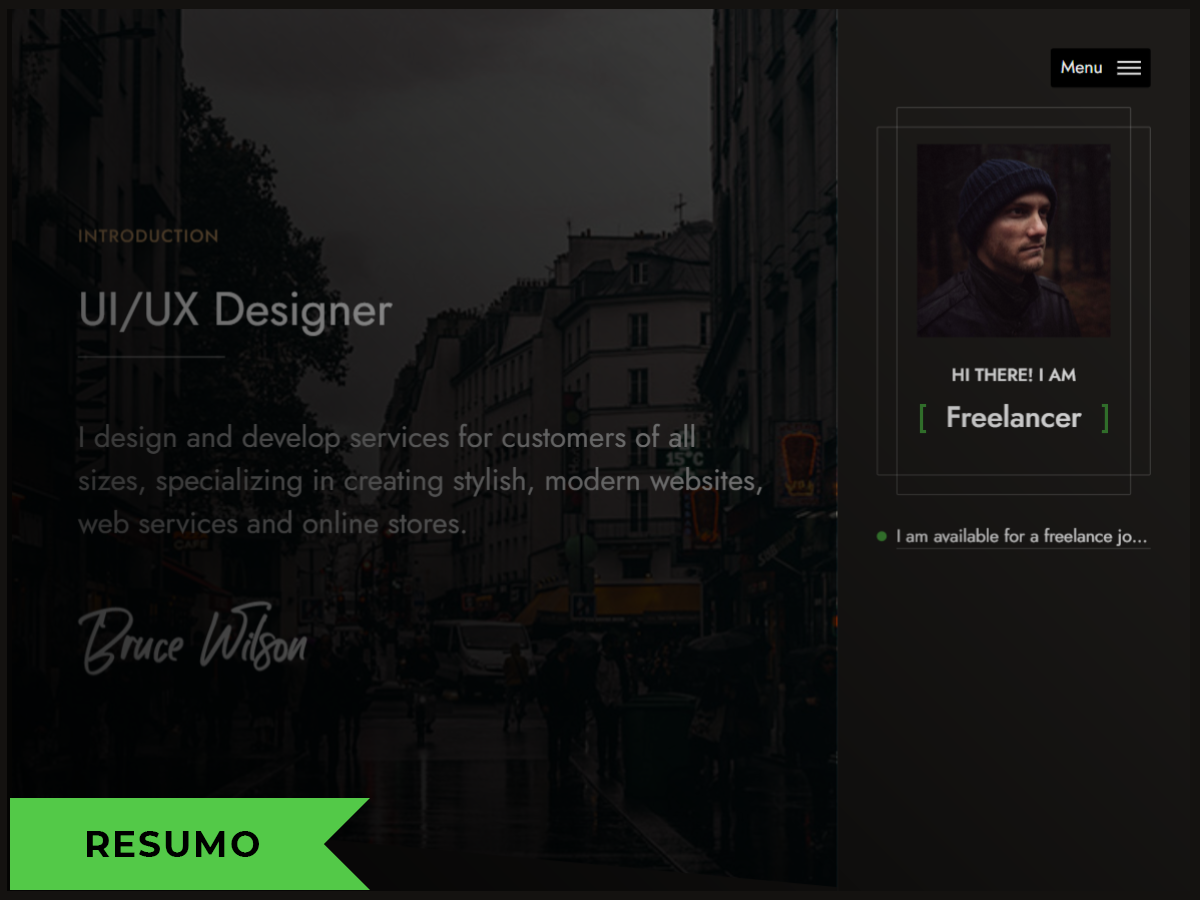The width and height of the screenshot is (1200, 900).
Task: Click the cross atop the building roof
Action: click(680, 210)
